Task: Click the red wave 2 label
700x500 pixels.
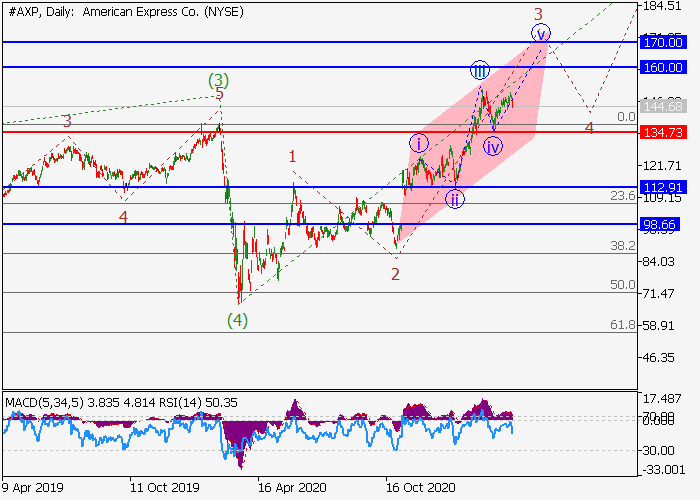Action: click(395, 274)
